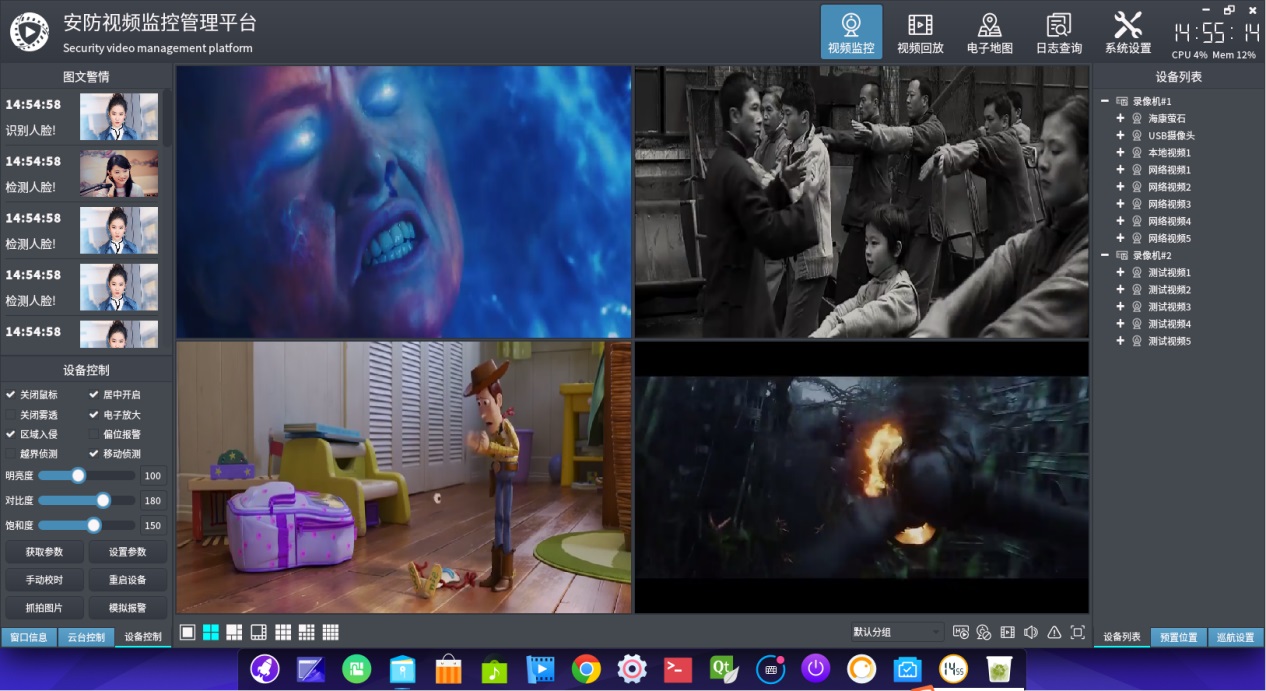Toggle sound with the speaker icon

point(1031,632)
